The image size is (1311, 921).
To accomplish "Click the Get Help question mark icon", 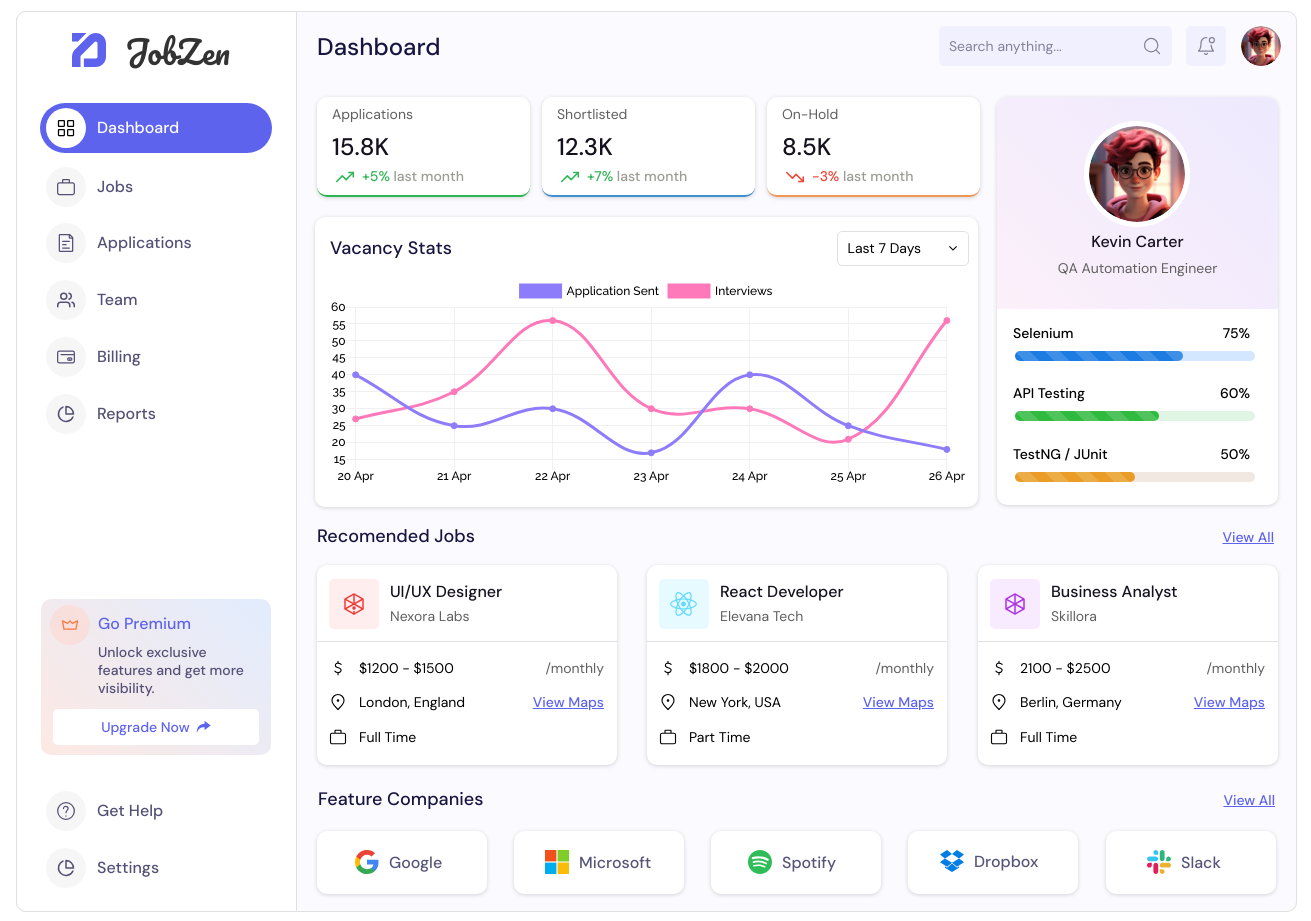I will pos(66,811).
